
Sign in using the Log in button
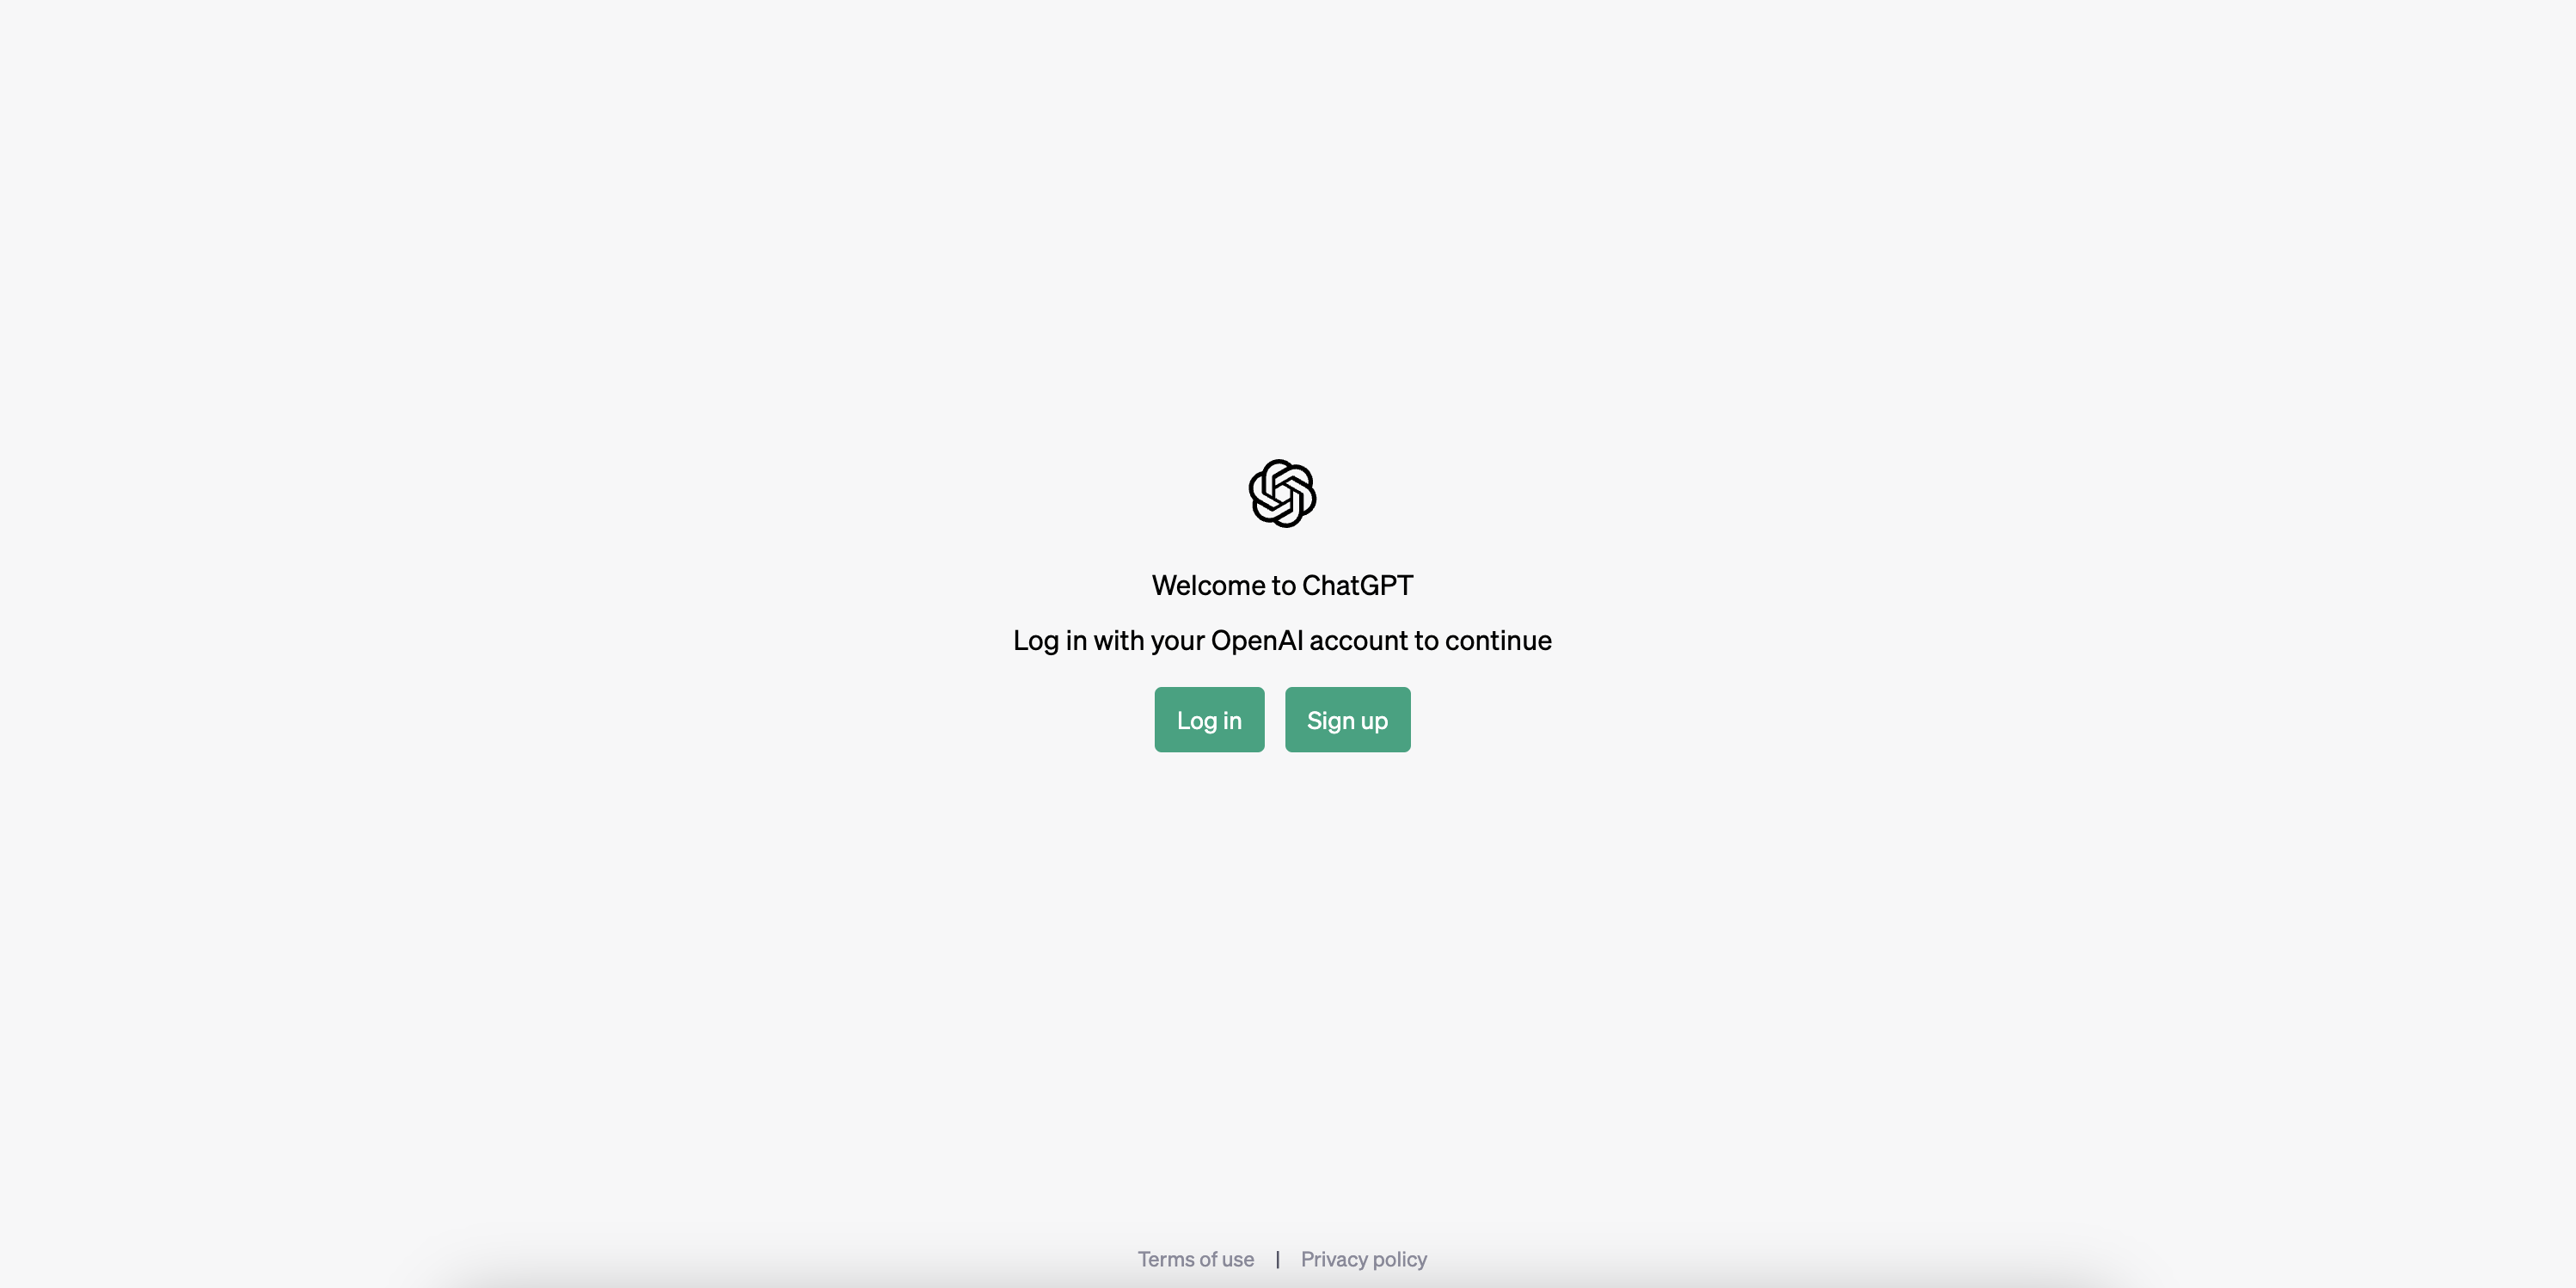pos(1209,719)
